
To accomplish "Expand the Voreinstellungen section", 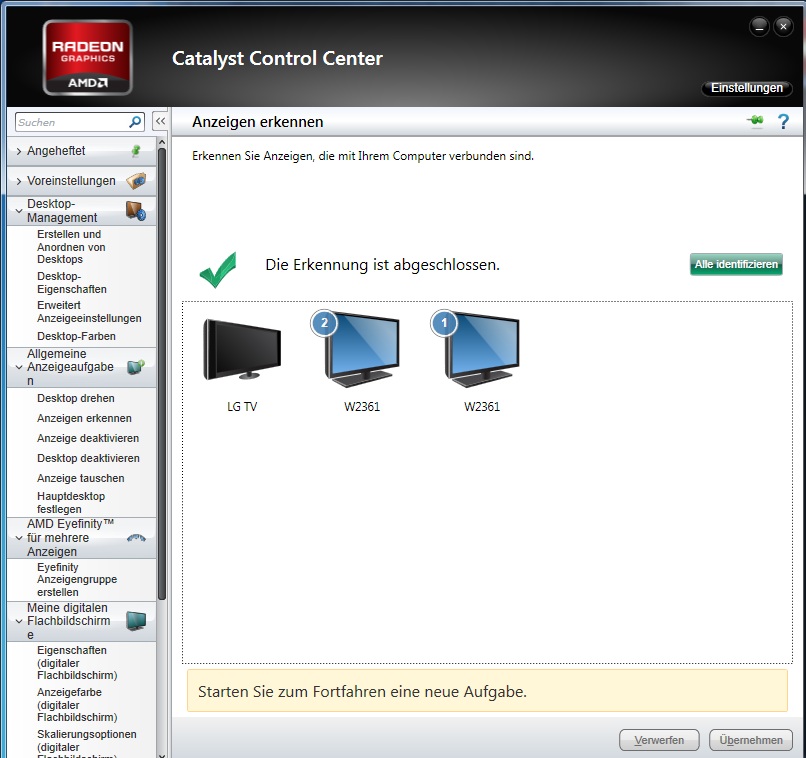I will [x=19, y=181].
